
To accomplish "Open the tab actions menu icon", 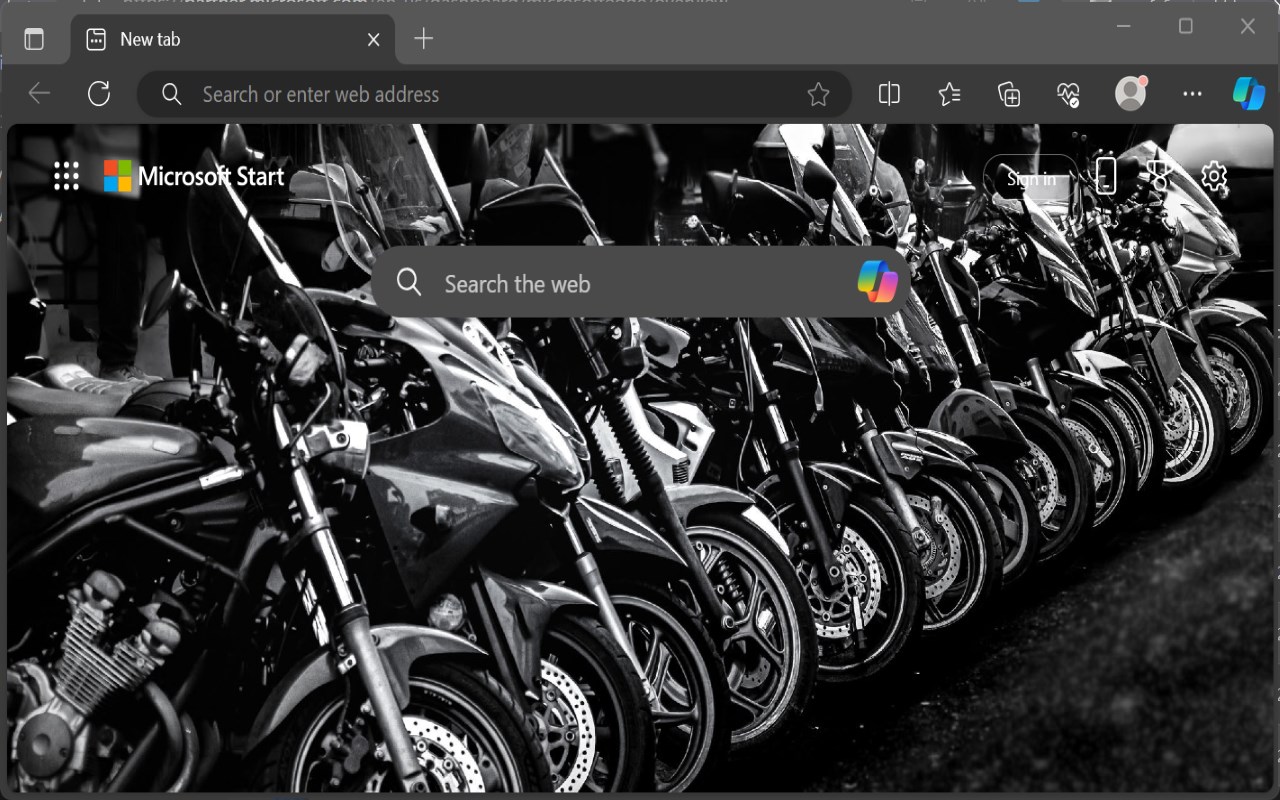I will (34, 39).
